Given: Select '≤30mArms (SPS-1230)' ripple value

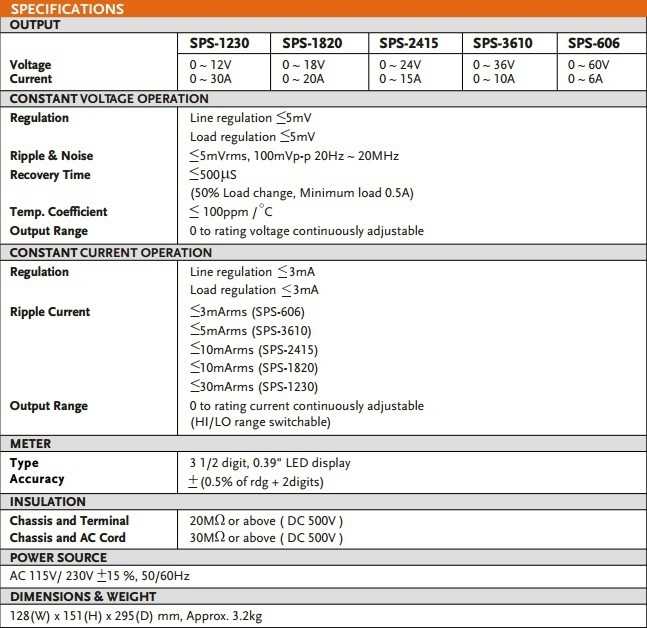Looking at the screenshot, I should point(254,387).
